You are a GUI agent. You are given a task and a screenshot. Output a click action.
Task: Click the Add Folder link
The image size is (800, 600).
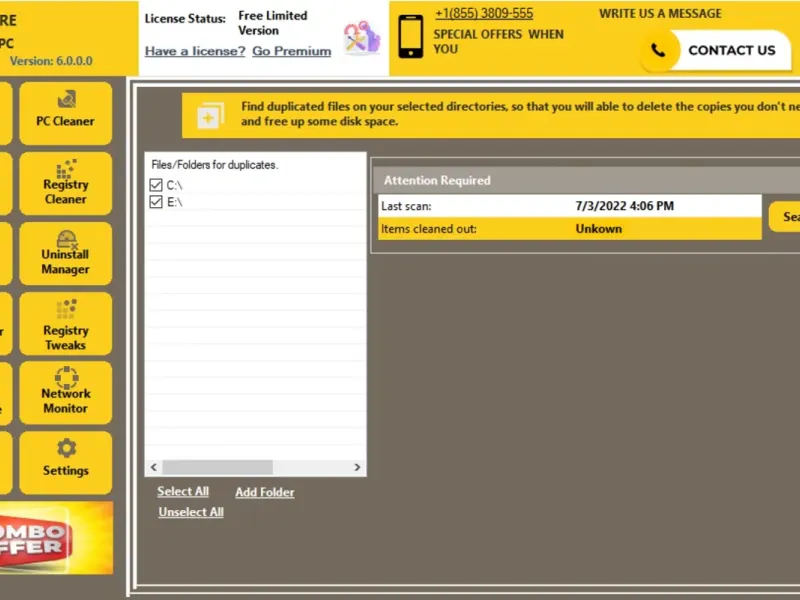(x=265, y=492)
